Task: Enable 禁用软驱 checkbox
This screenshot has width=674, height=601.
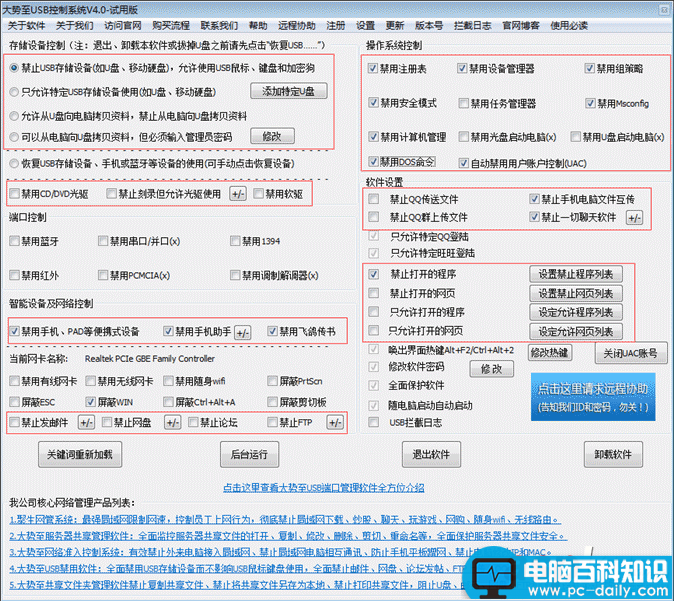Action: click(x=258, y=194)
